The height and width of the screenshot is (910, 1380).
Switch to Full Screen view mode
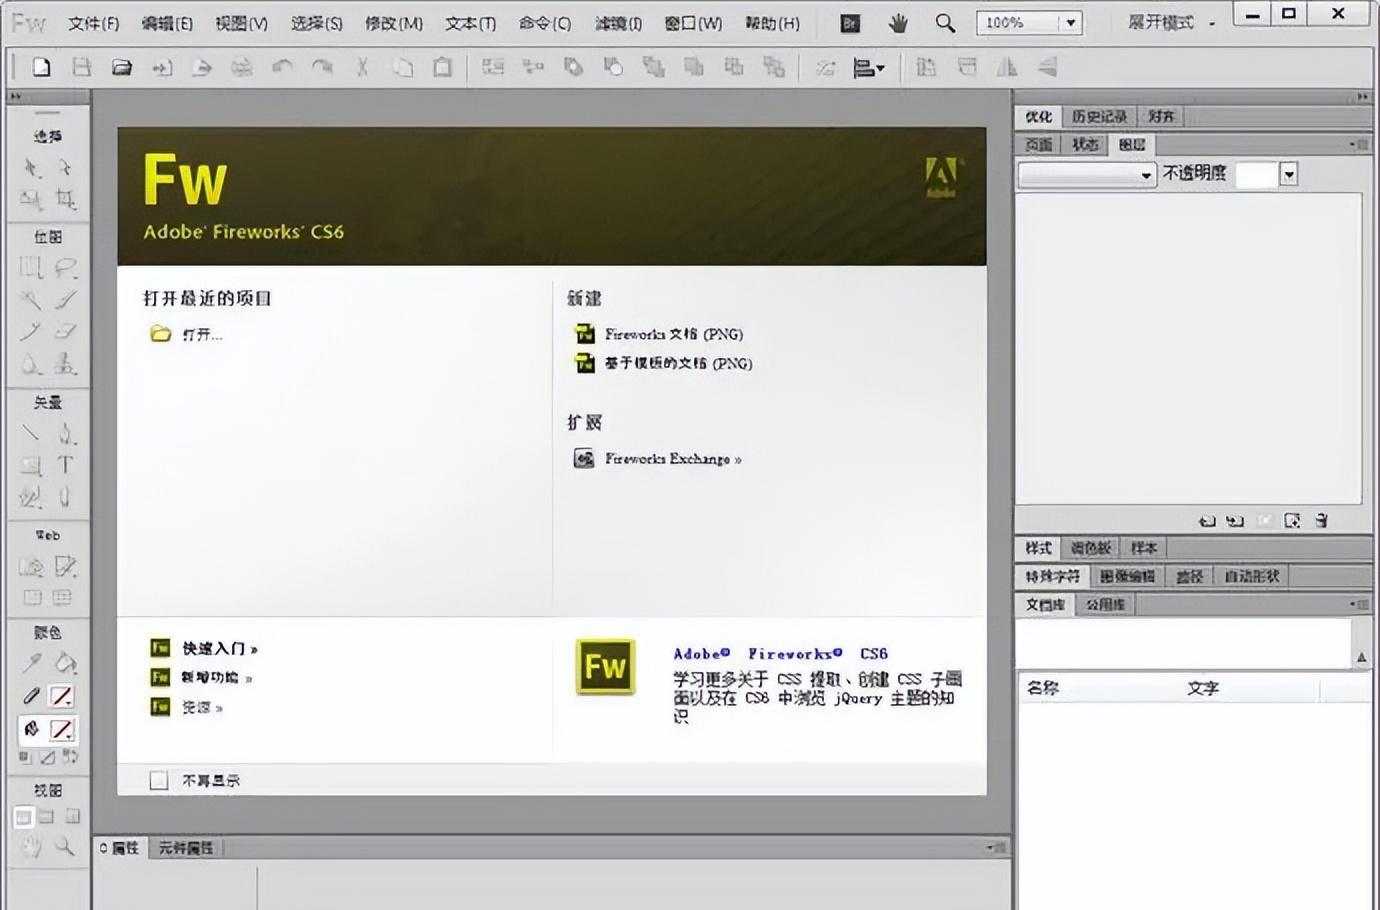[x=72, y=817]
